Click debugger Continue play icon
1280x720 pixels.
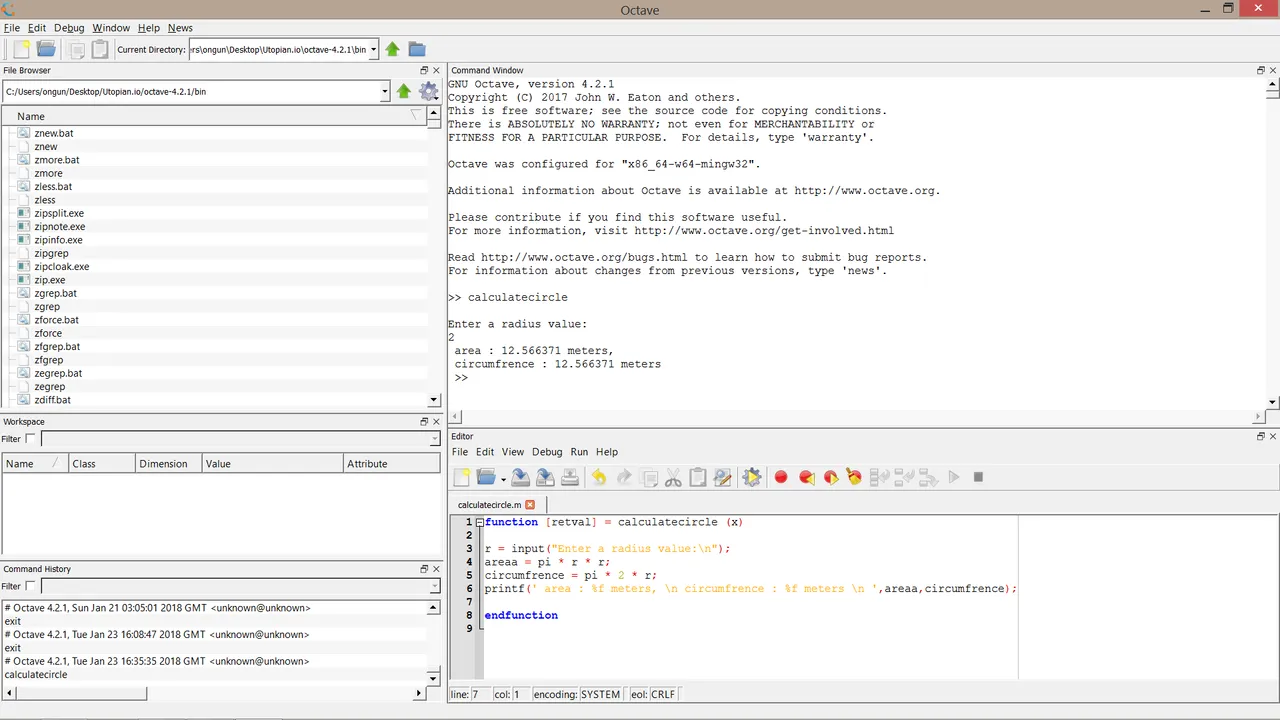point(954,477)
